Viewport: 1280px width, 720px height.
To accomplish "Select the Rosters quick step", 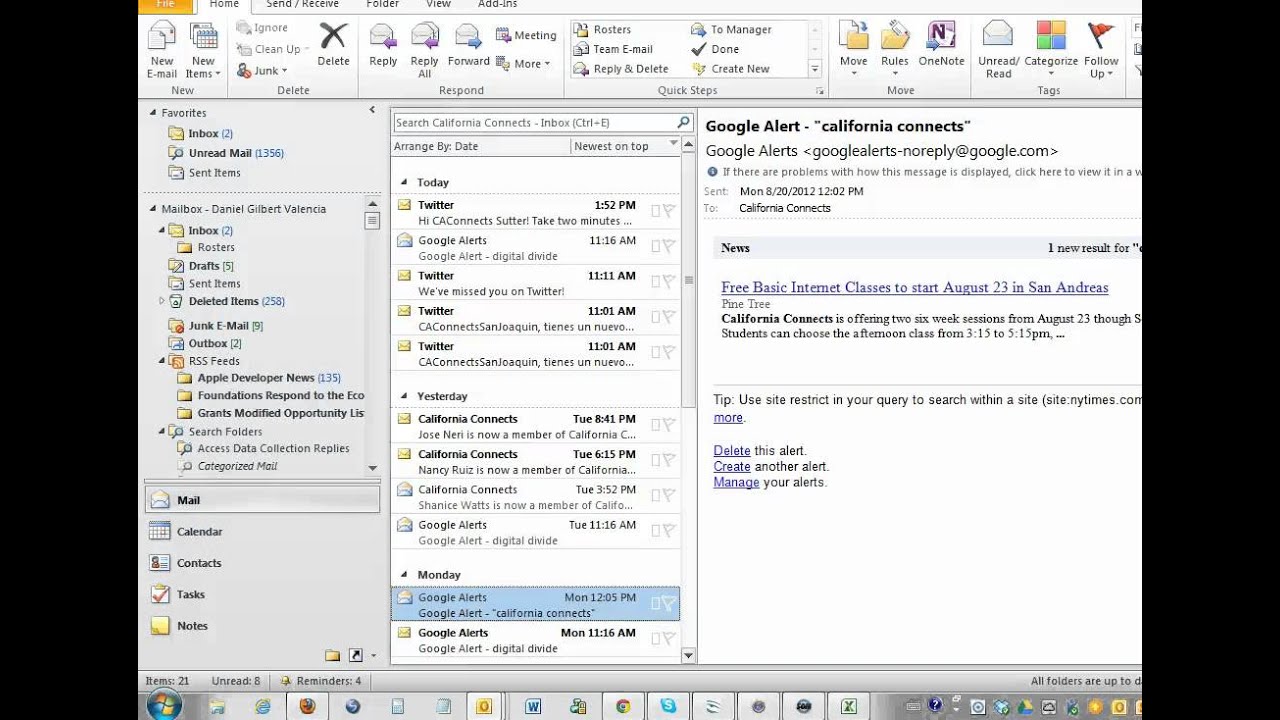I will pyautogui.click(x=602, y=30).
